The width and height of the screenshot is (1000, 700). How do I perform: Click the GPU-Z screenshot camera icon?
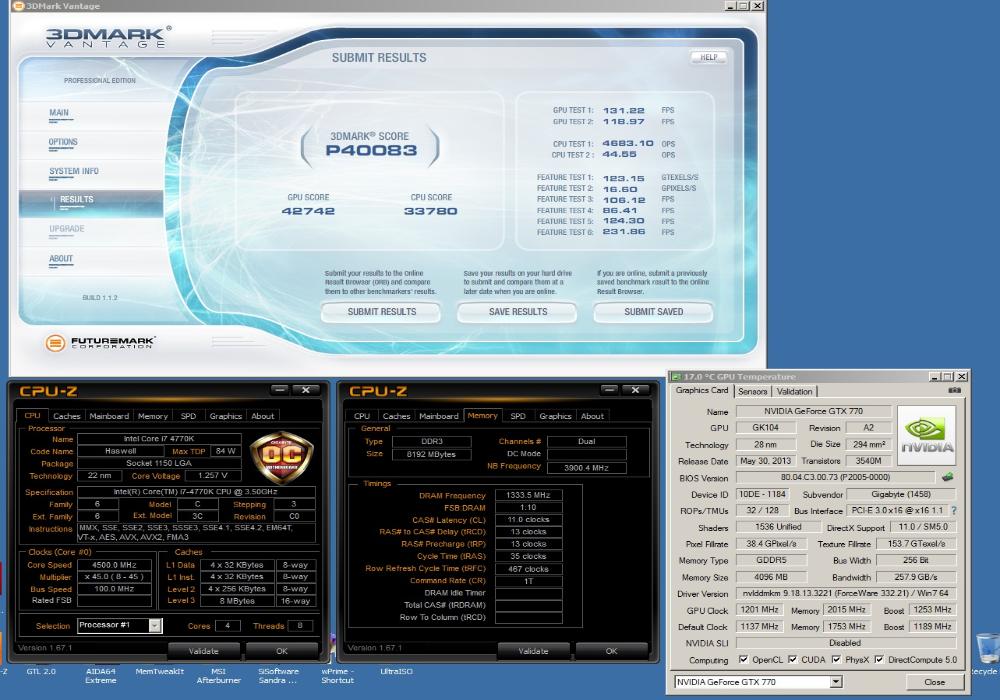(954, 390)
